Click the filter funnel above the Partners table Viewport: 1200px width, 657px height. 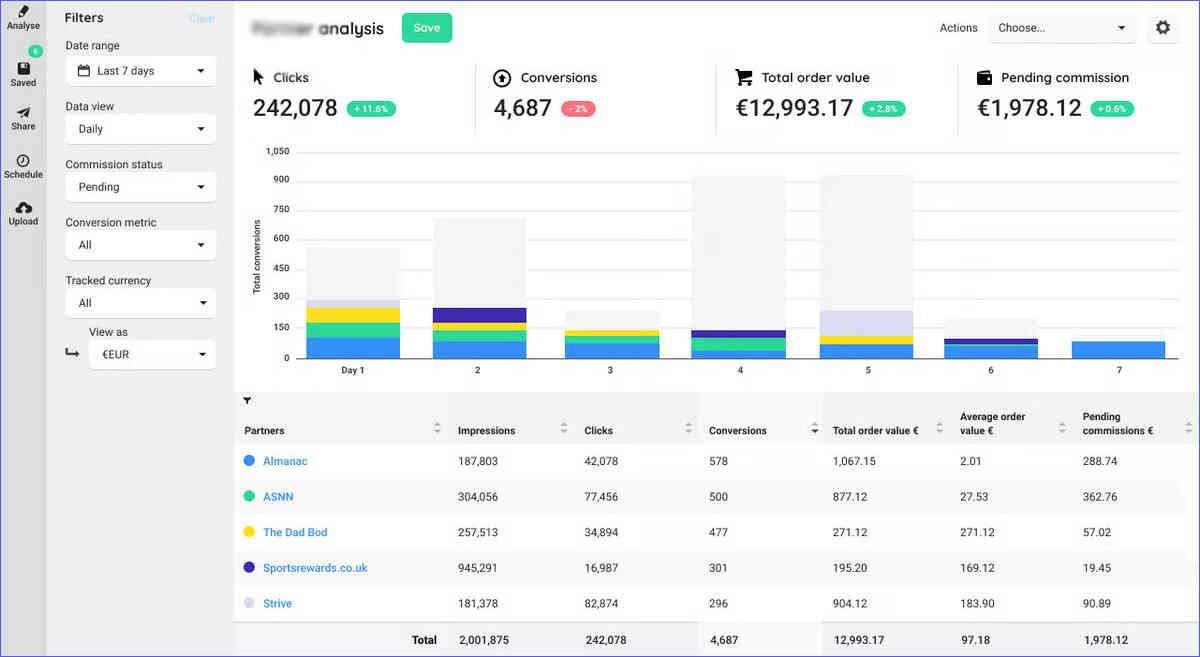point(247,400)
